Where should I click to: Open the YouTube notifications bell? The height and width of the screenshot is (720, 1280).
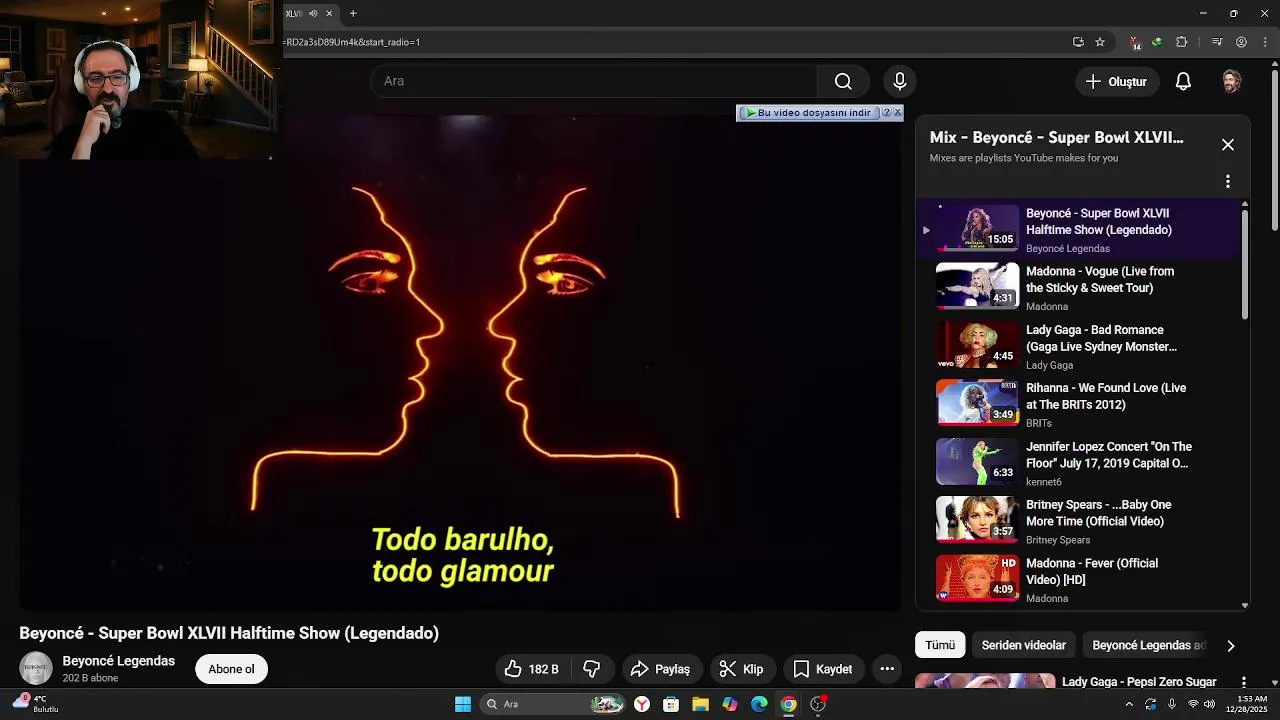(1183, 82)
